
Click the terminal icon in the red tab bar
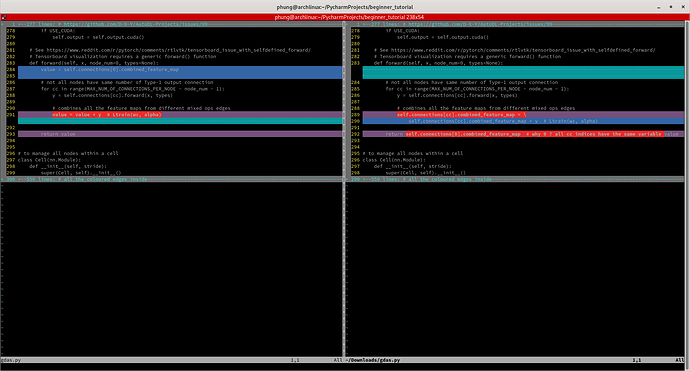4,17
